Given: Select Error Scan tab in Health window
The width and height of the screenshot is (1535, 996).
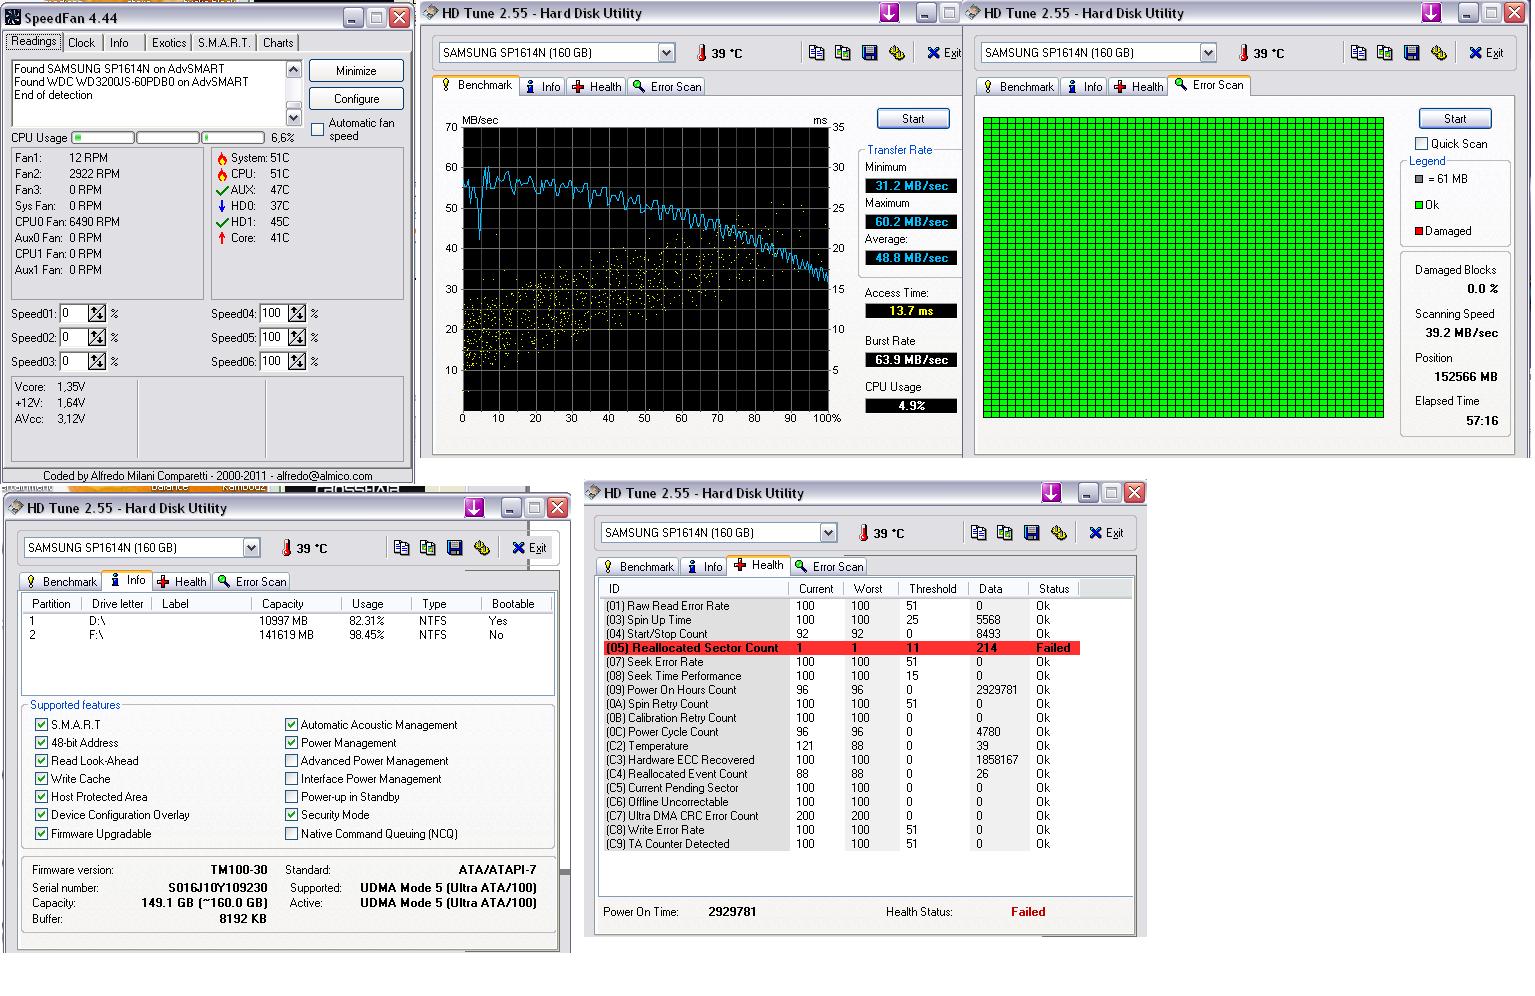Looking at the screenshot, I should (x=829, y=567).
